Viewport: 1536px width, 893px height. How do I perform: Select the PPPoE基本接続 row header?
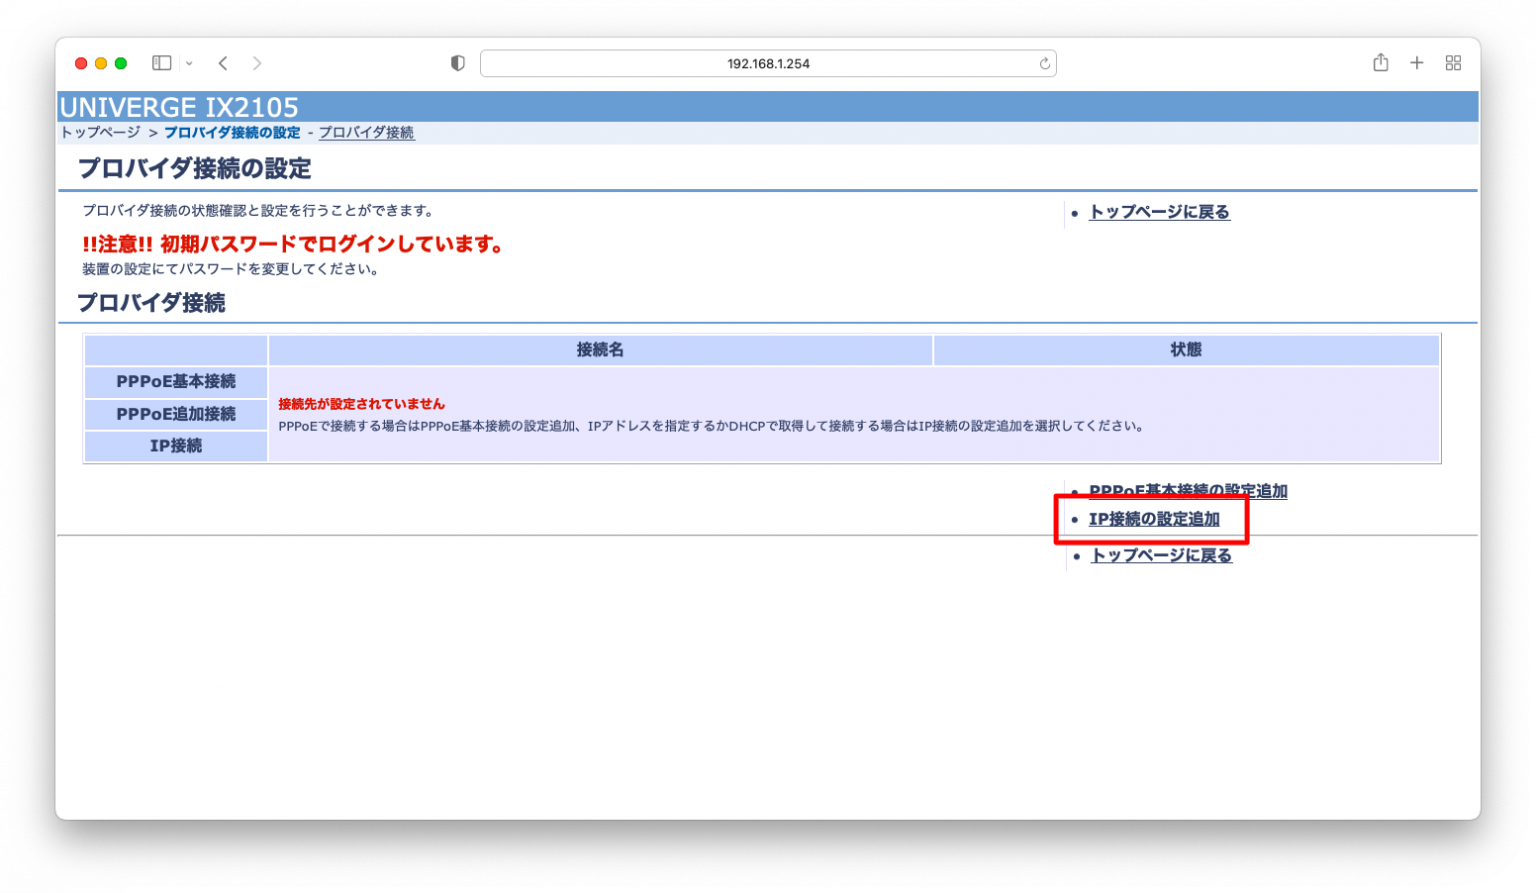click(176, 382)
